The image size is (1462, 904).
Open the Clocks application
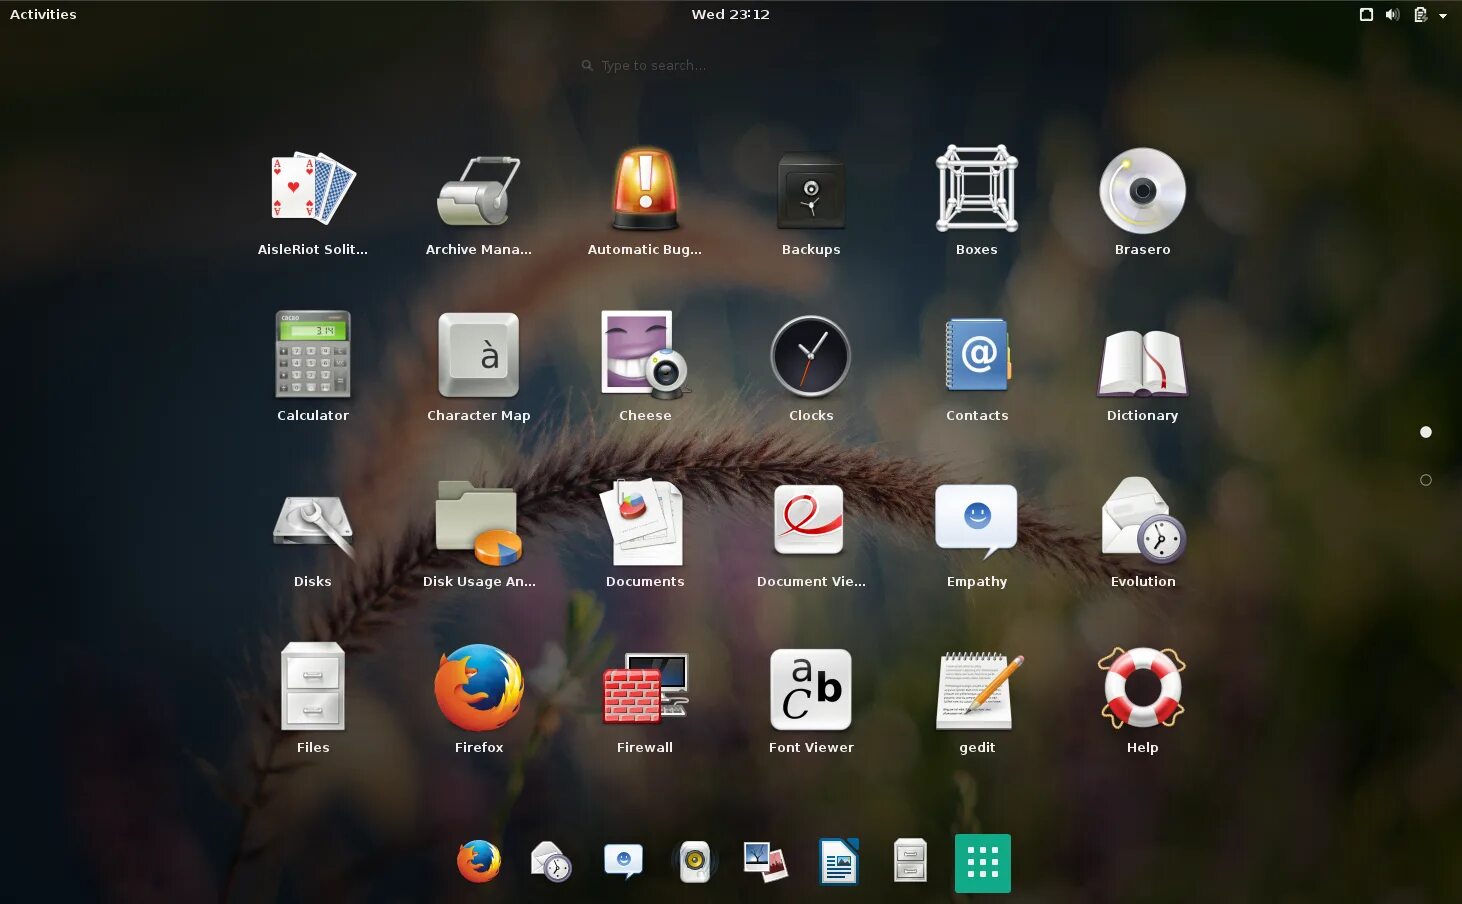(x=811, y=356)
